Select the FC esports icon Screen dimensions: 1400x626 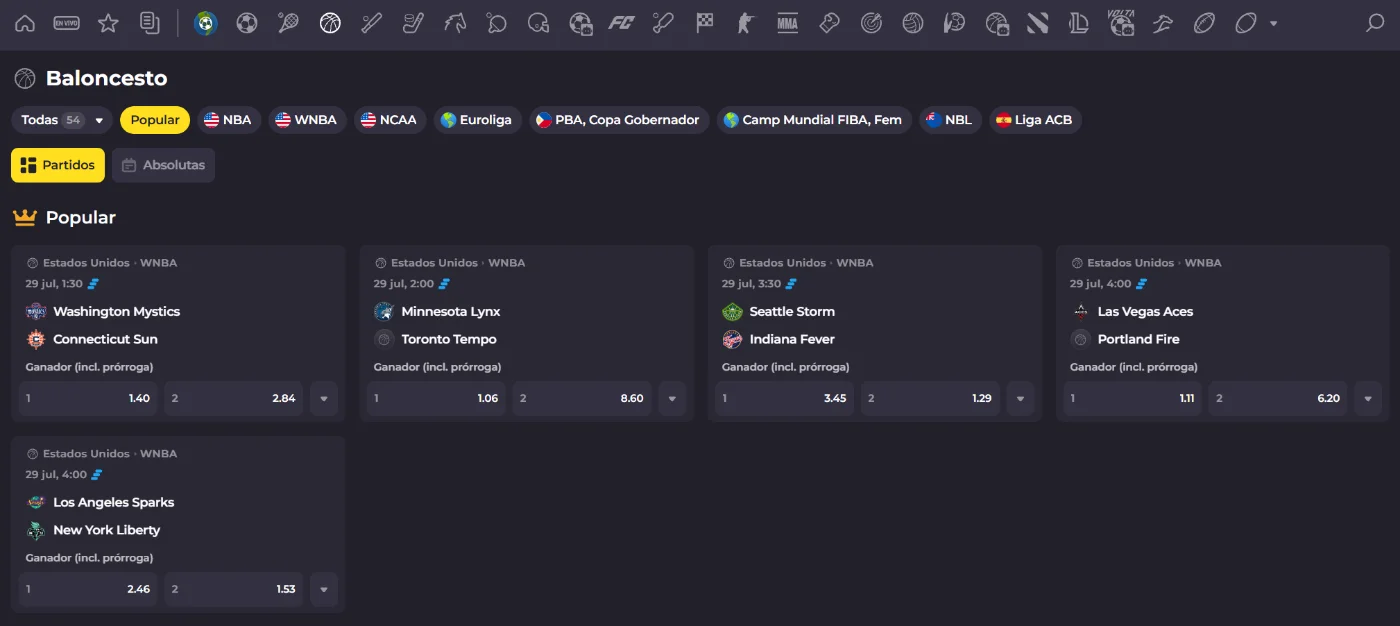tap(622, 23)
